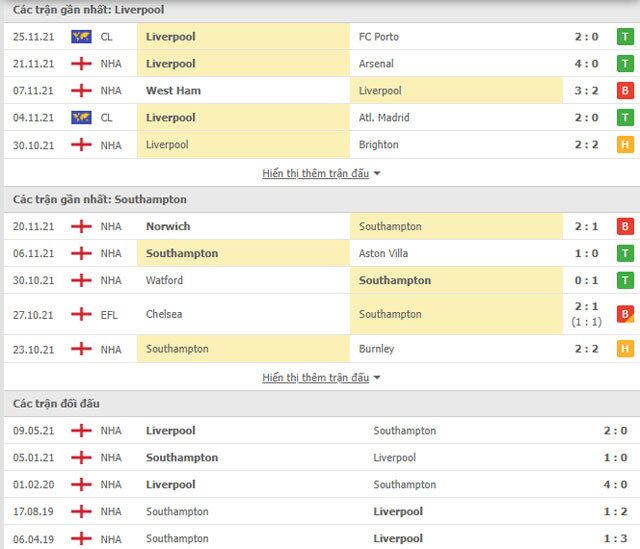This screenshot has width=640, height=549.
Task: Expand more Liverpool matches with the dropdown arrow
Action: pos(377,174)
